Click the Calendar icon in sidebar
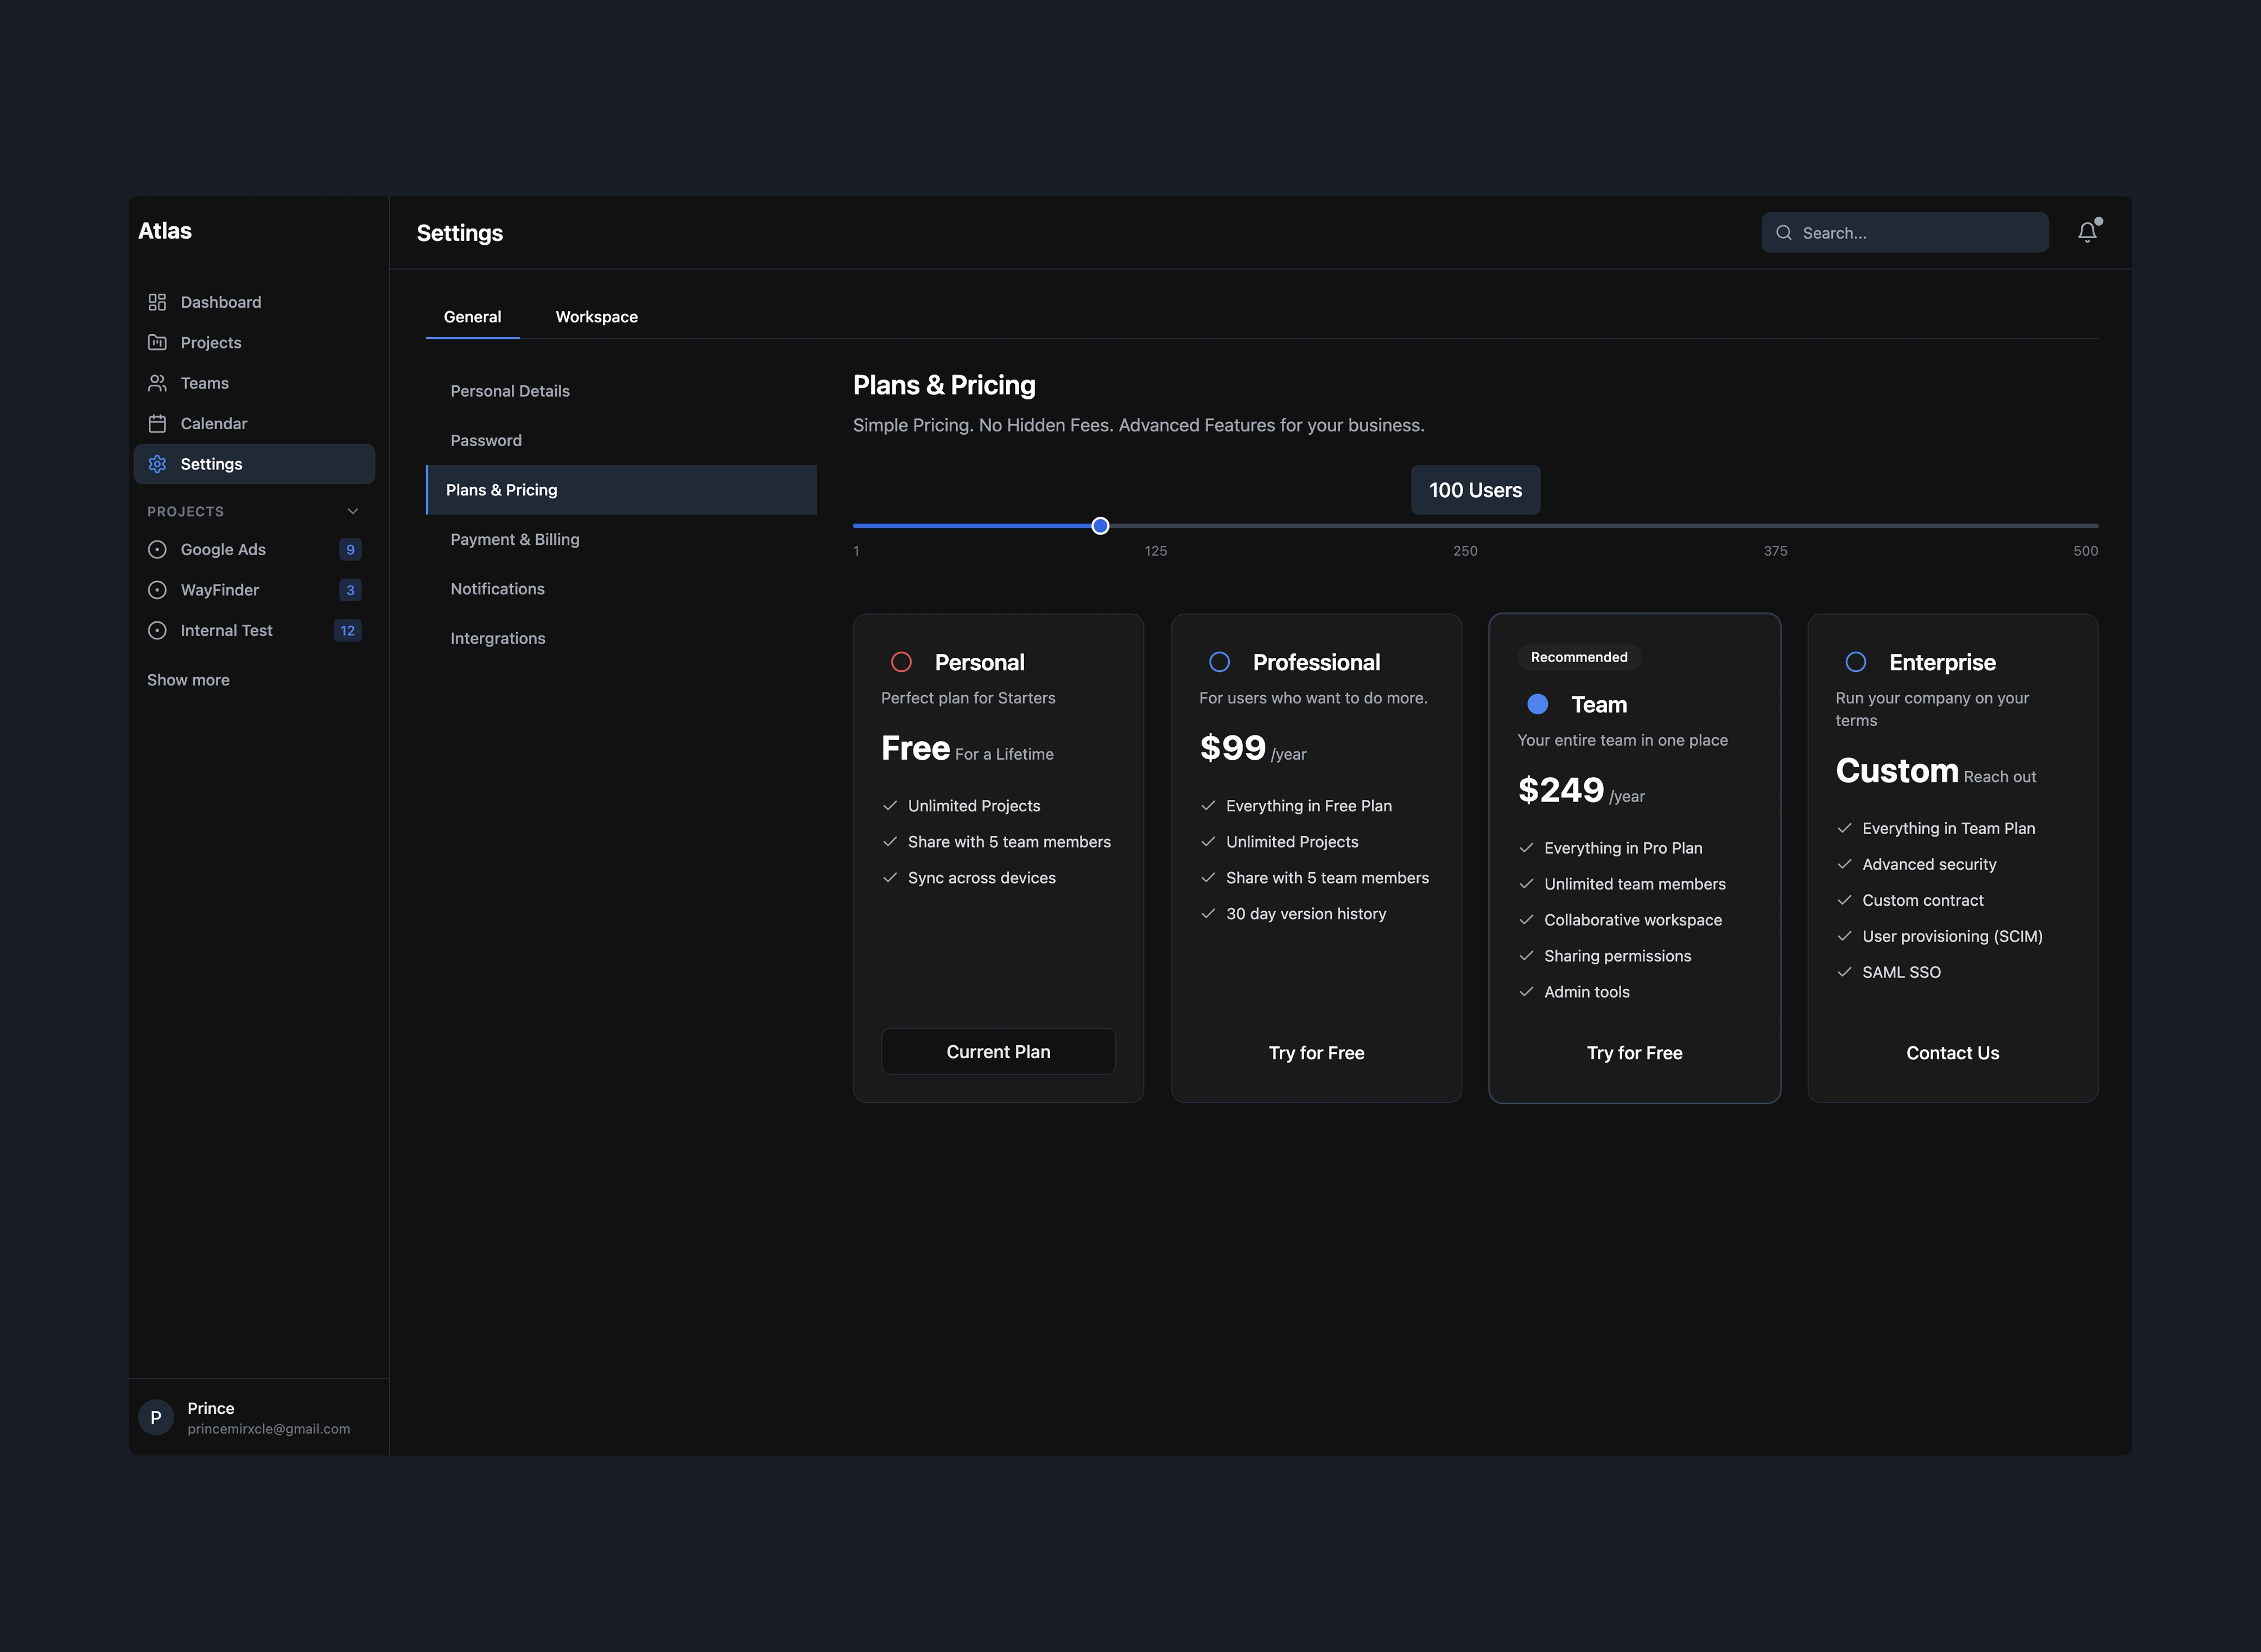This screenshot has width=2261, height=1652. click(x=157, y=423)
